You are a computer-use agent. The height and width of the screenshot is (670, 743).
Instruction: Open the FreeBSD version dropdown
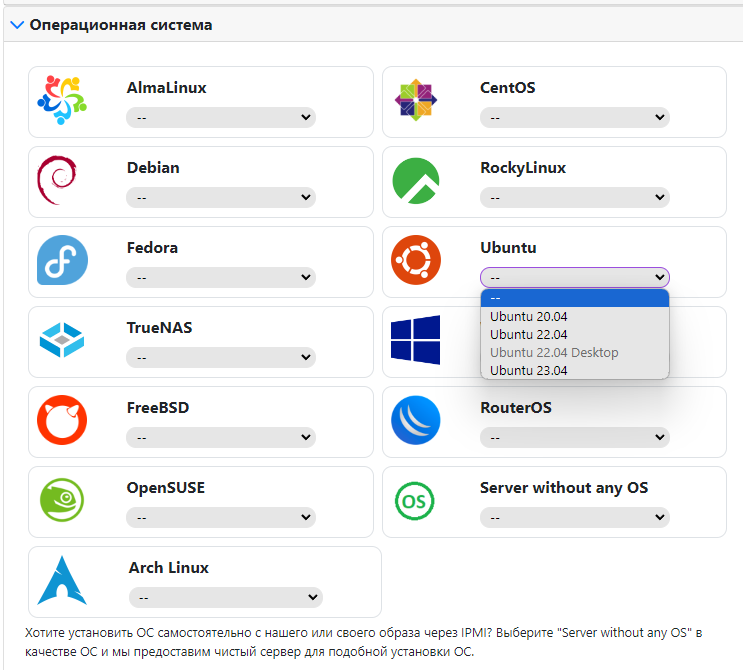[220, 437]
